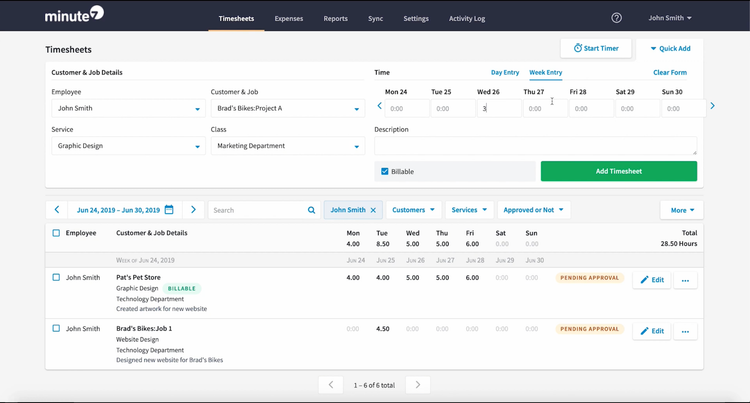Remove the John Smith filter chip
Screen dimensions: 750x403
tap(373, 210)
